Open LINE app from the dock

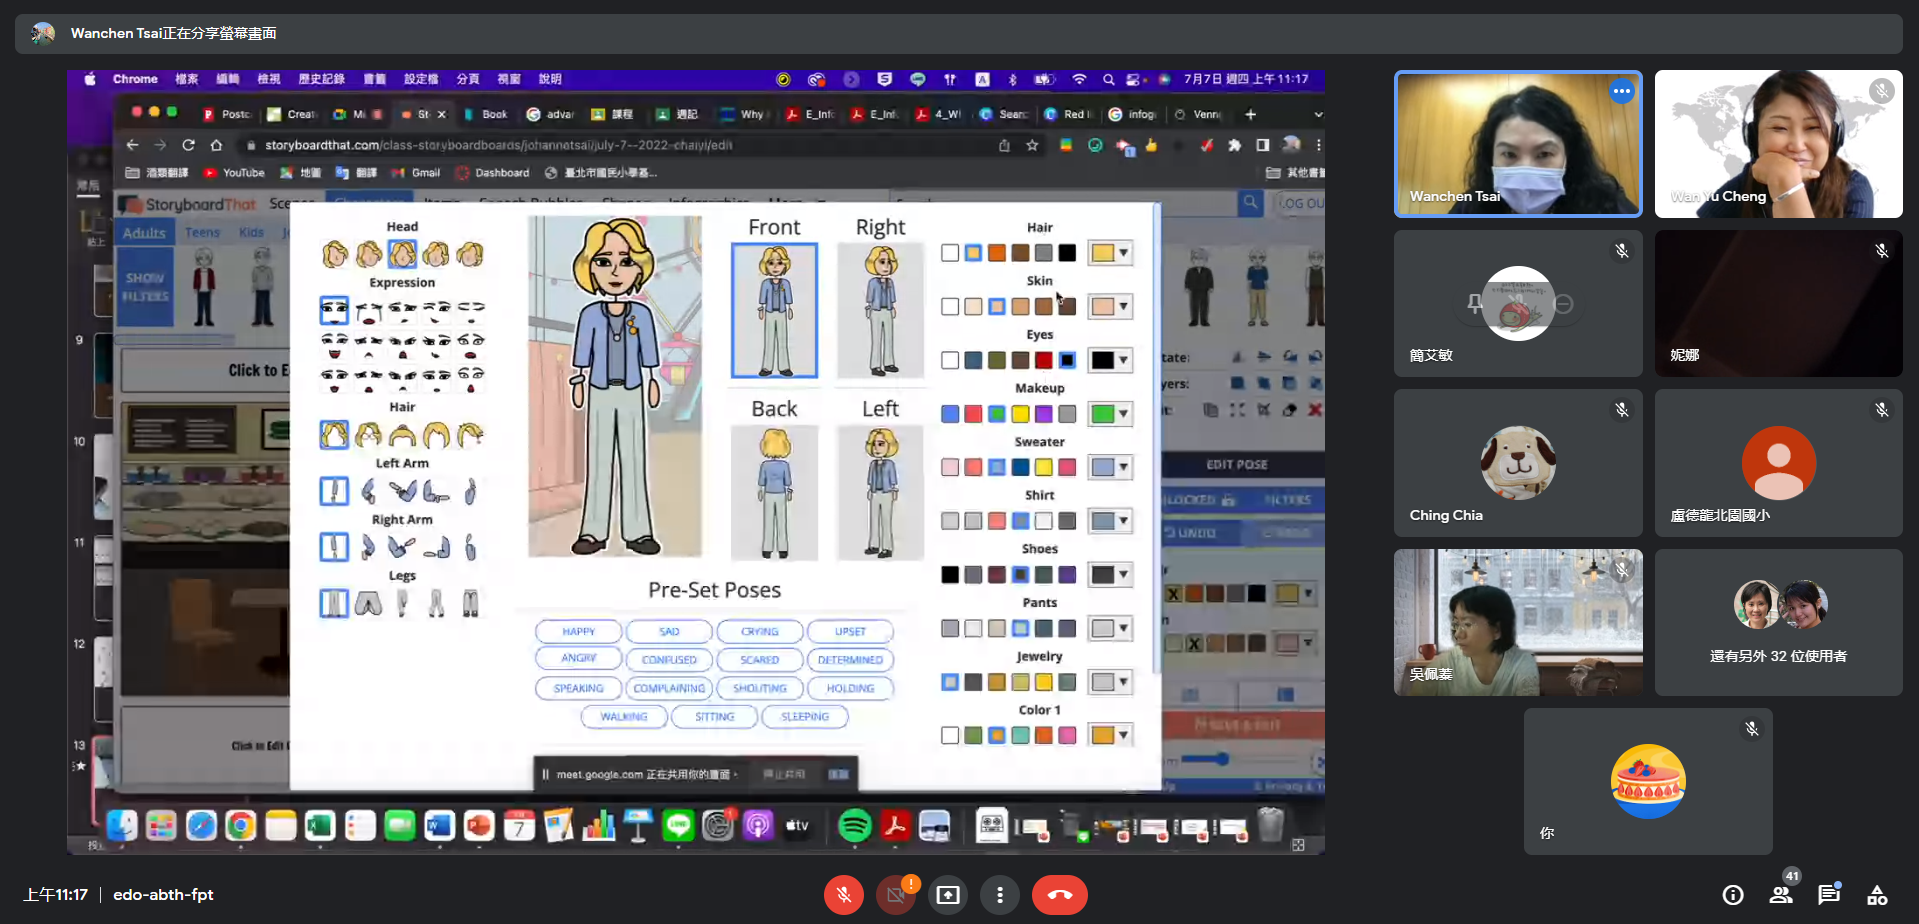(679, 825)
